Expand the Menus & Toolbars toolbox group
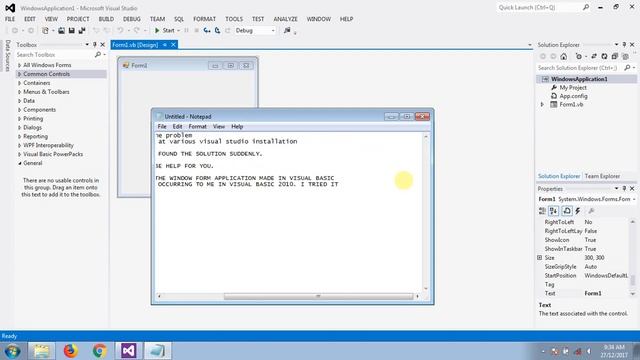Viewport: 640px width, 360px height. click(x=19, y=92)
